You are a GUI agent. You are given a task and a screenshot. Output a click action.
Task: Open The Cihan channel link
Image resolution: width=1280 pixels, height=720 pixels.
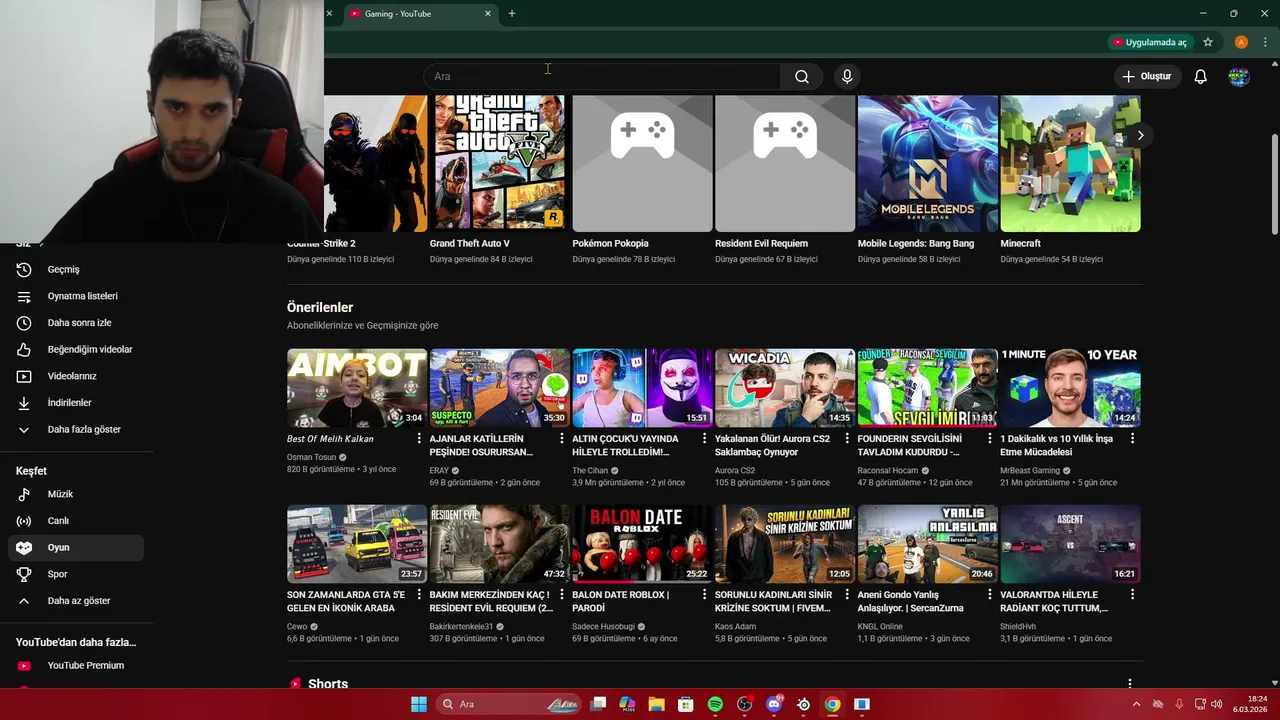(x=590, y=470)
